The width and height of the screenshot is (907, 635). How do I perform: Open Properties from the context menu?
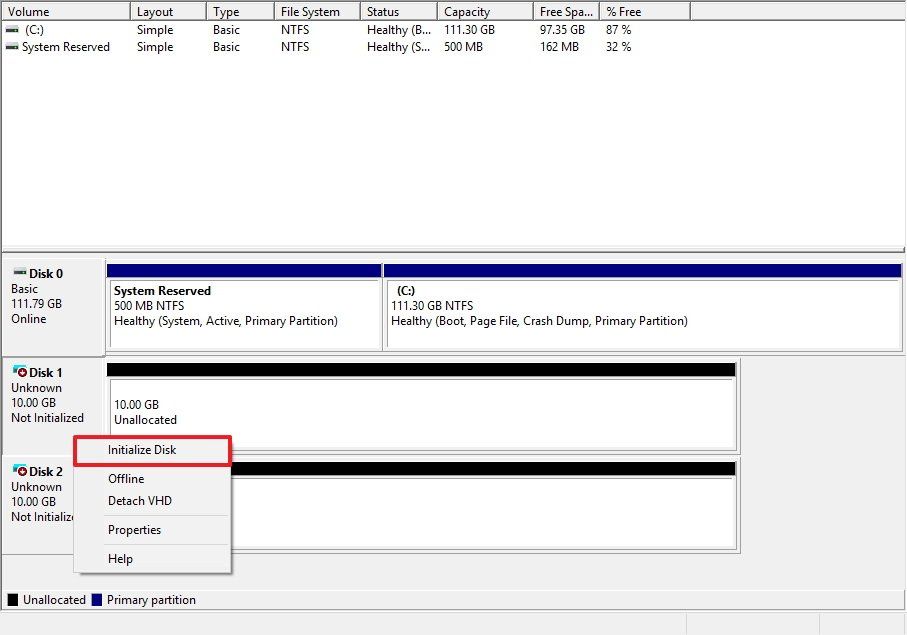coord(134,530)
